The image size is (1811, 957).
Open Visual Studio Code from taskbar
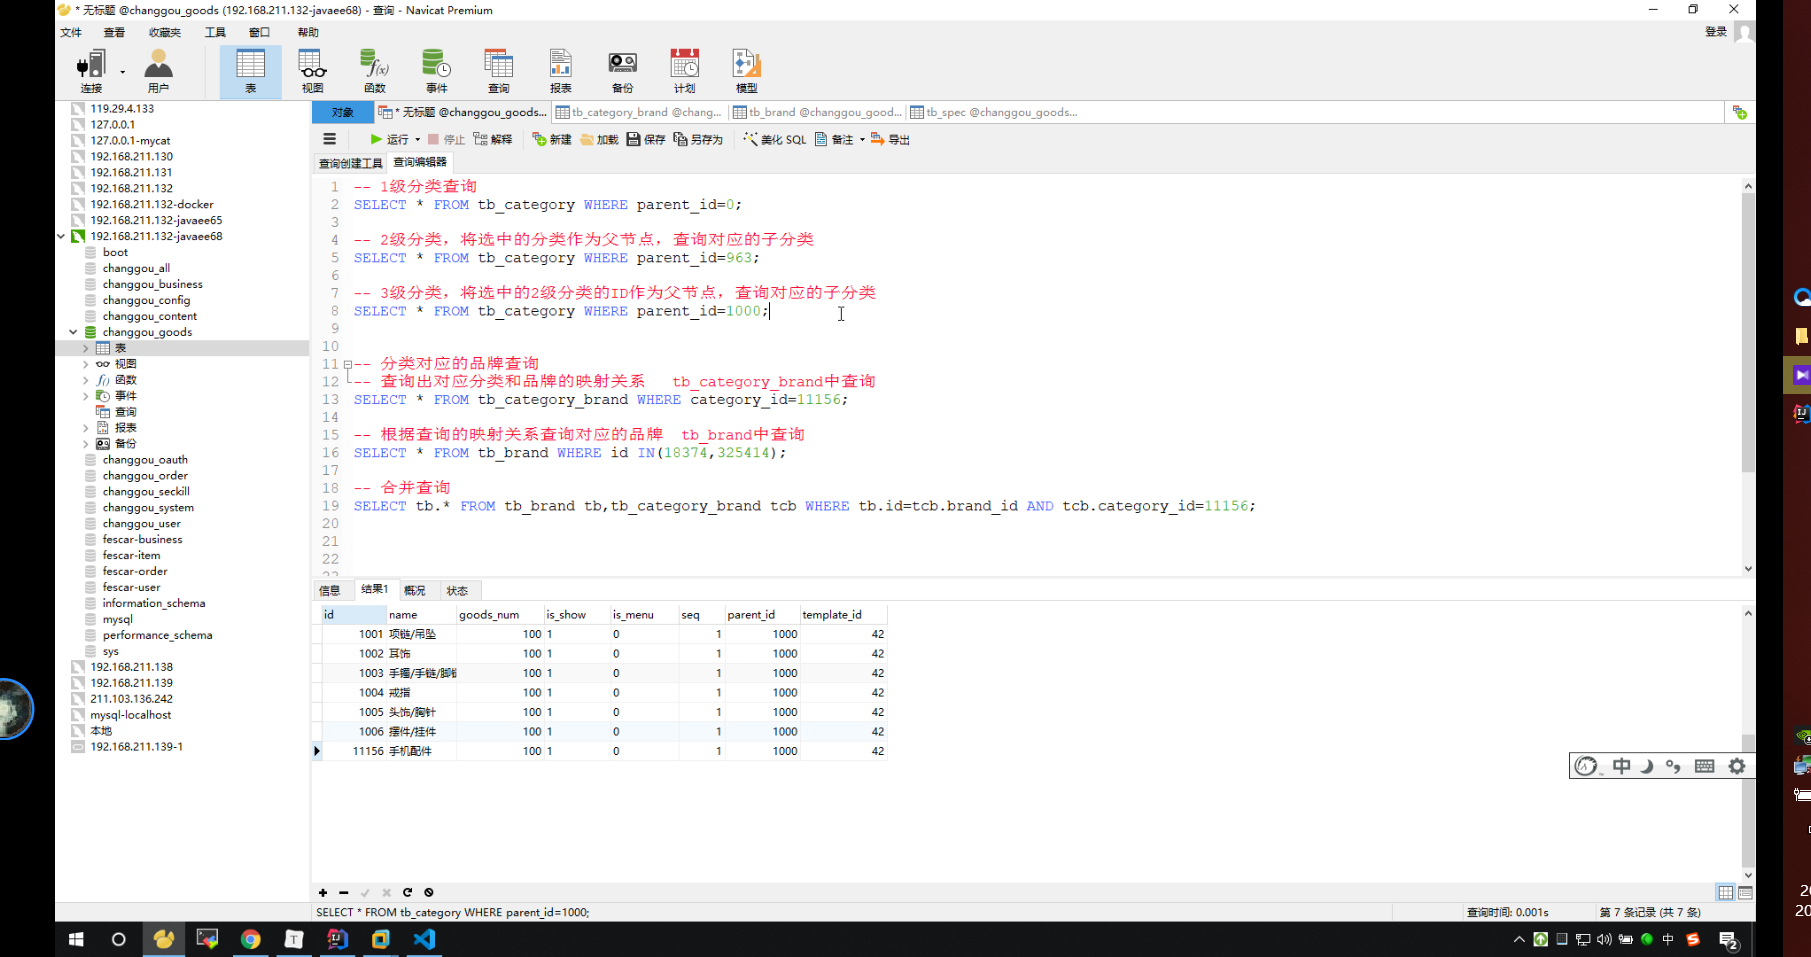[x=424, y=939]
